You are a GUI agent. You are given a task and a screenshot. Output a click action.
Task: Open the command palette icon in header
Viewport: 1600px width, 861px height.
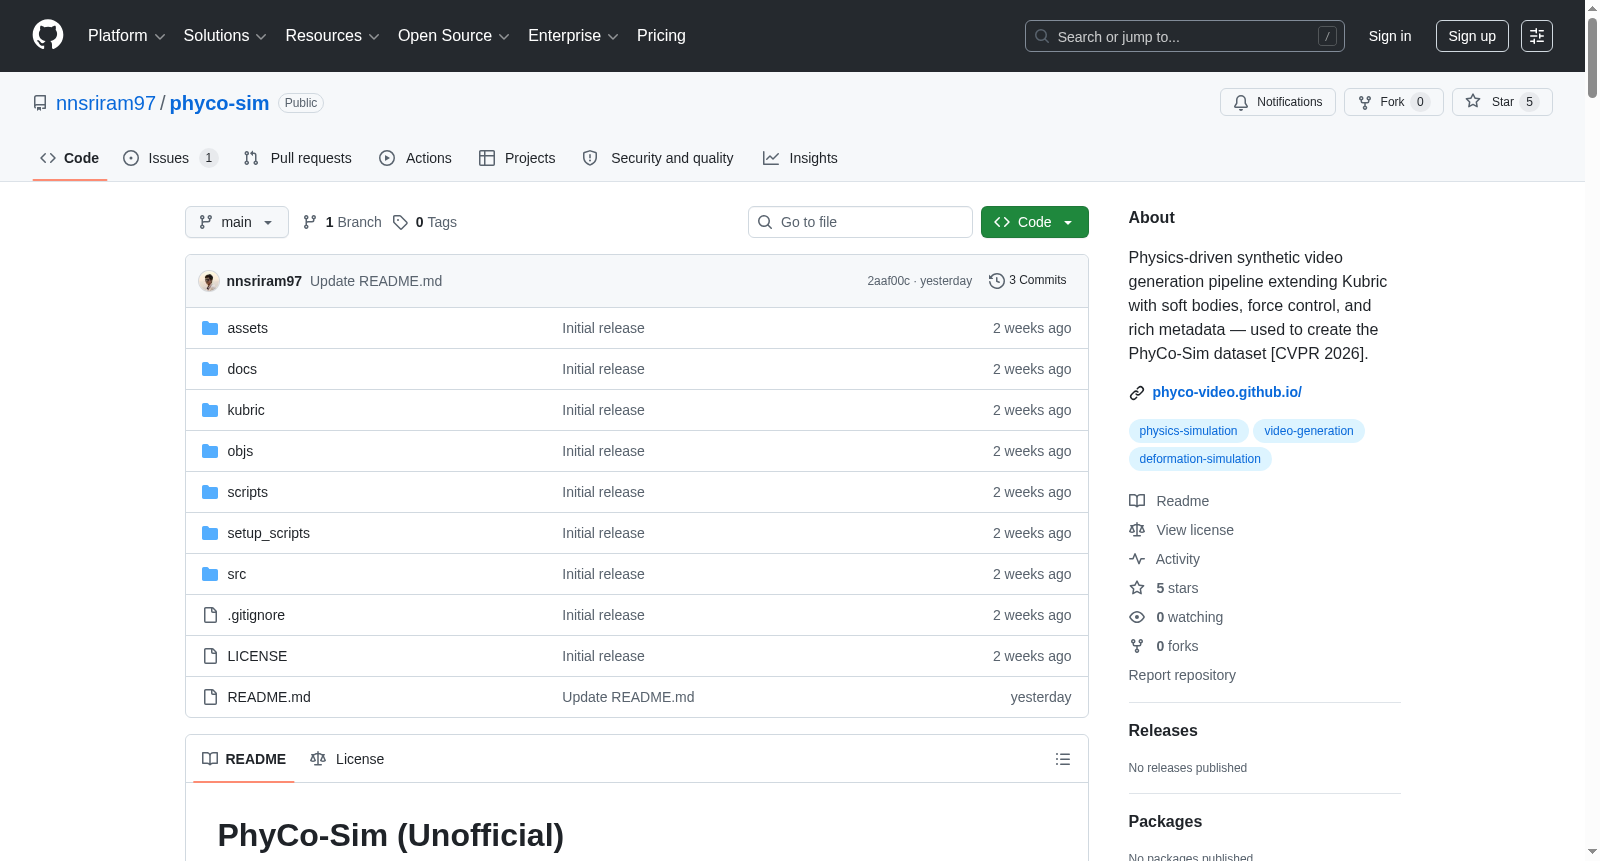click(1537, 36)
